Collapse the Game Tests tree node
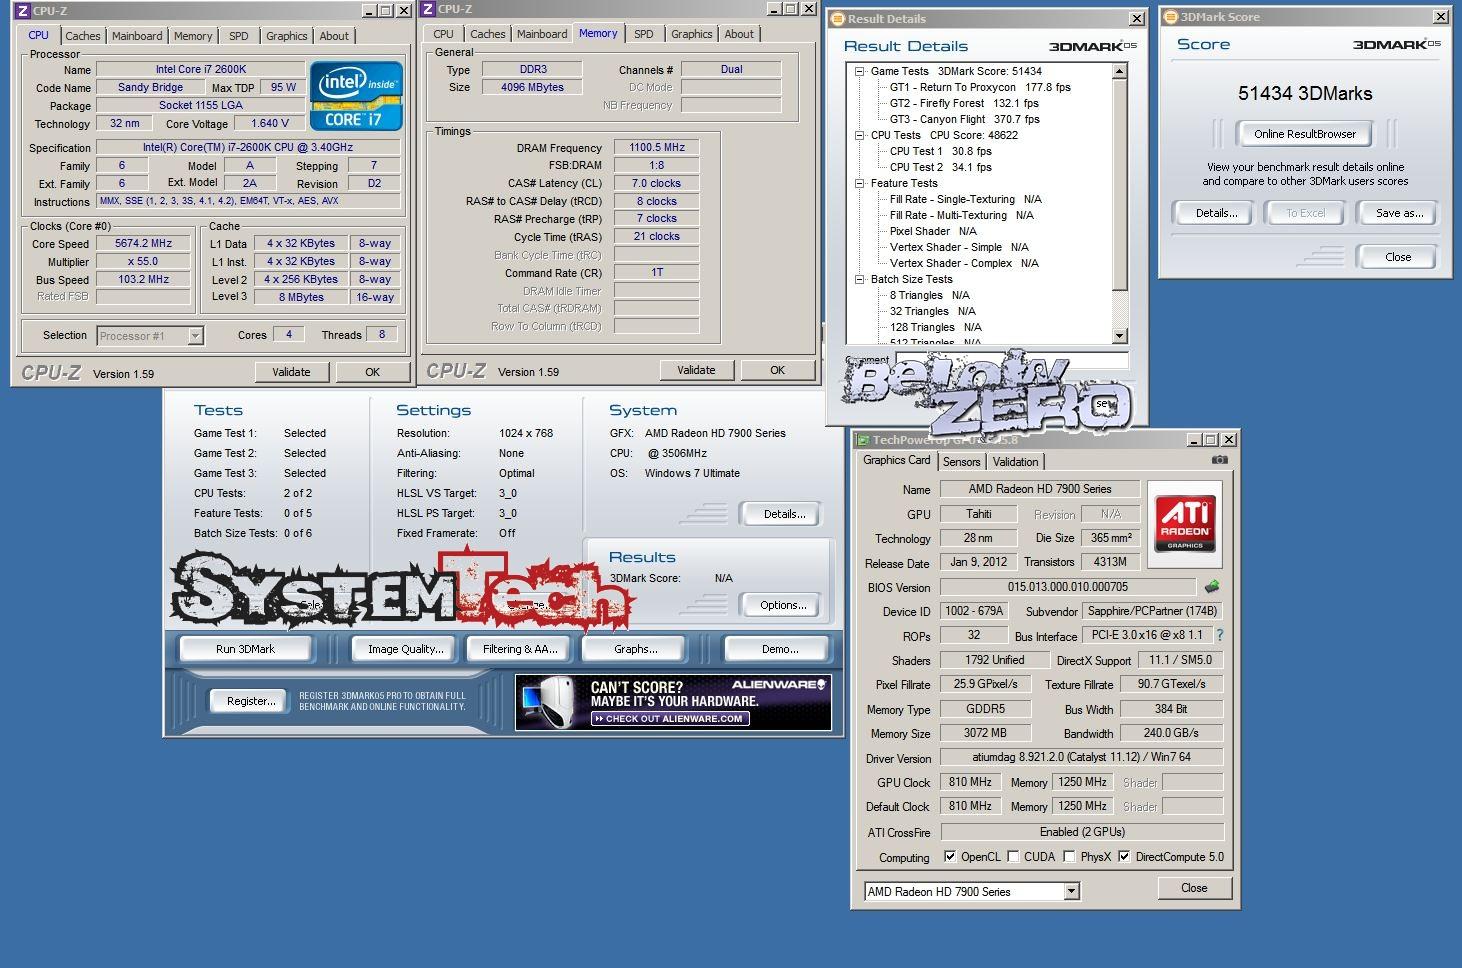The height and width of the screenshot is (968, 1462). 859,71
